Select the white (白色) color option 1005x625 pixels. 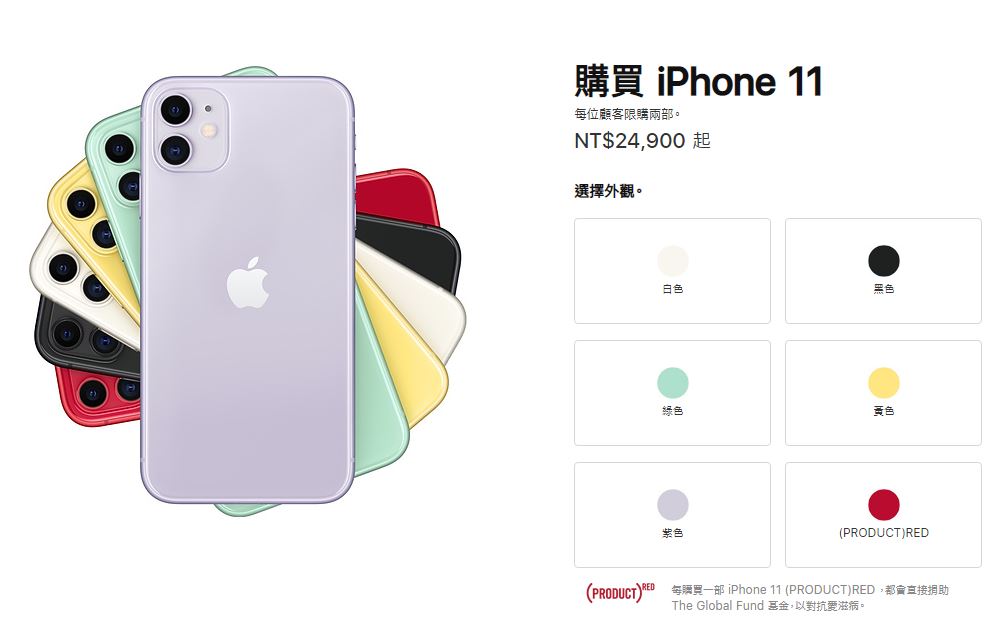(x=672, y=271)
